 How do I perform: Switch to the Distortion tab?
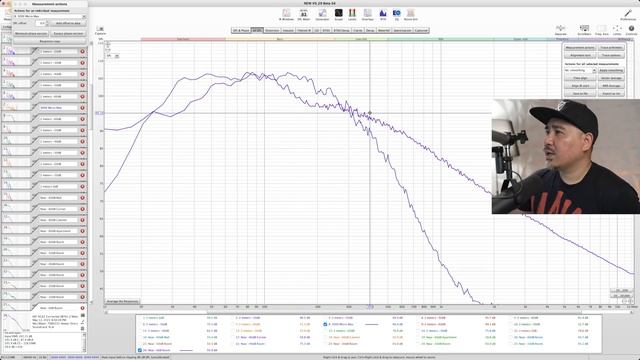pyautogui.click(x=272, y=31)
